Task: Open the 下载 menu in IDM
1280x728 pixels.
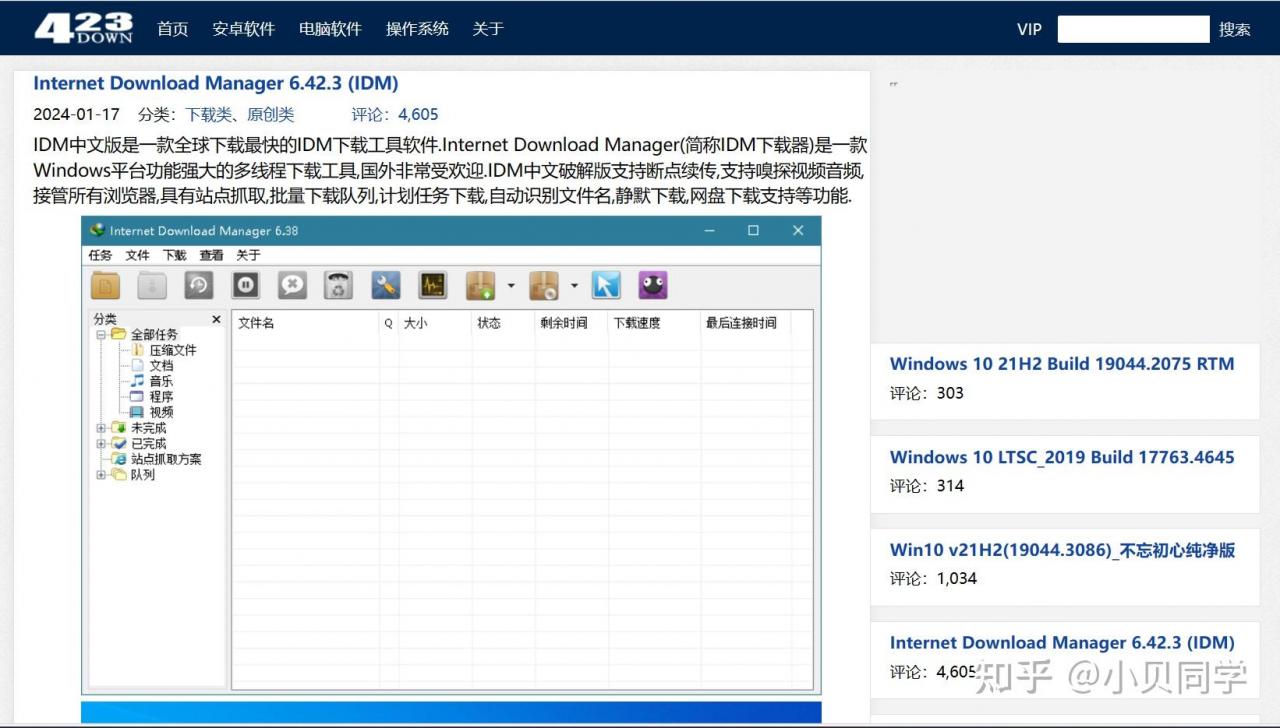Action: pos(174,255)
